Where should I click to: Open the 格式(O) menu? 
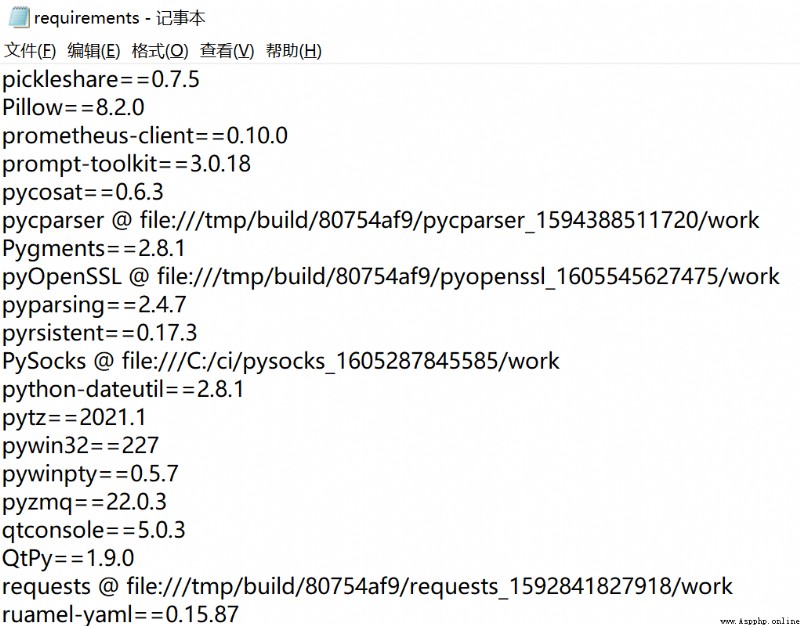pyautogui.click(x=160, y=51)
